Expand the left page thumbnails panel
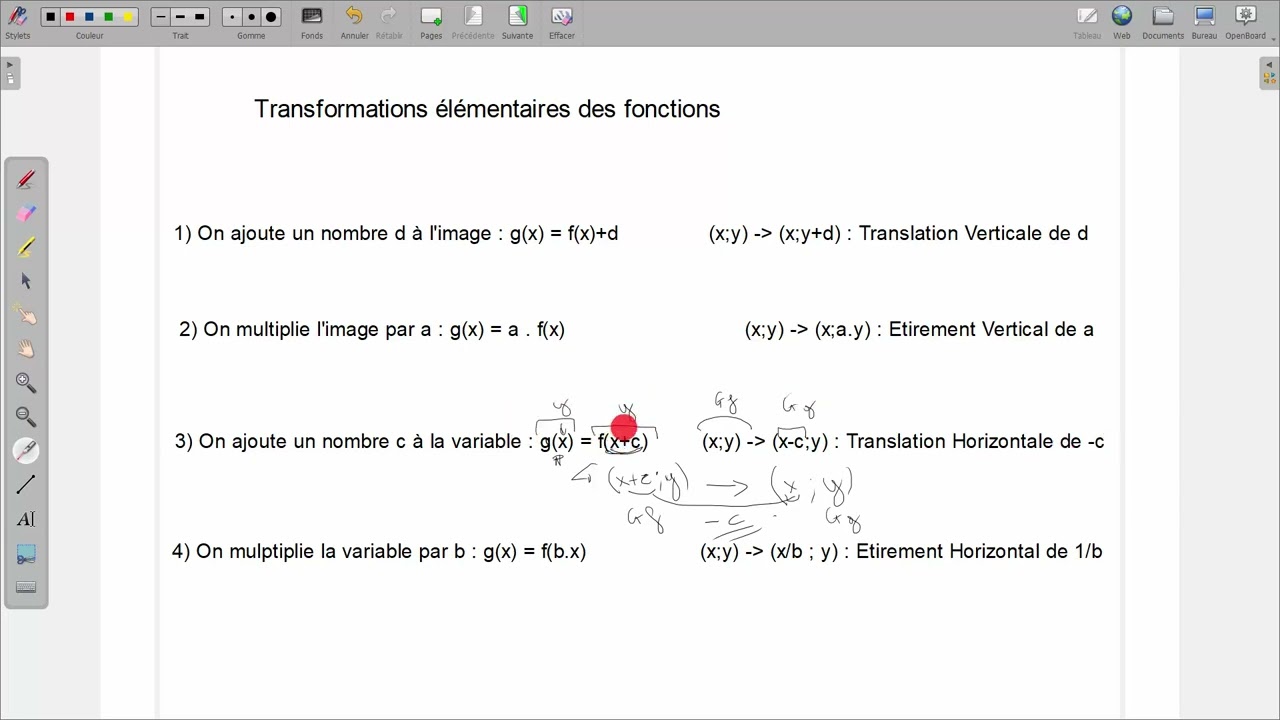 pyautogui.click(x=10, y=73)
